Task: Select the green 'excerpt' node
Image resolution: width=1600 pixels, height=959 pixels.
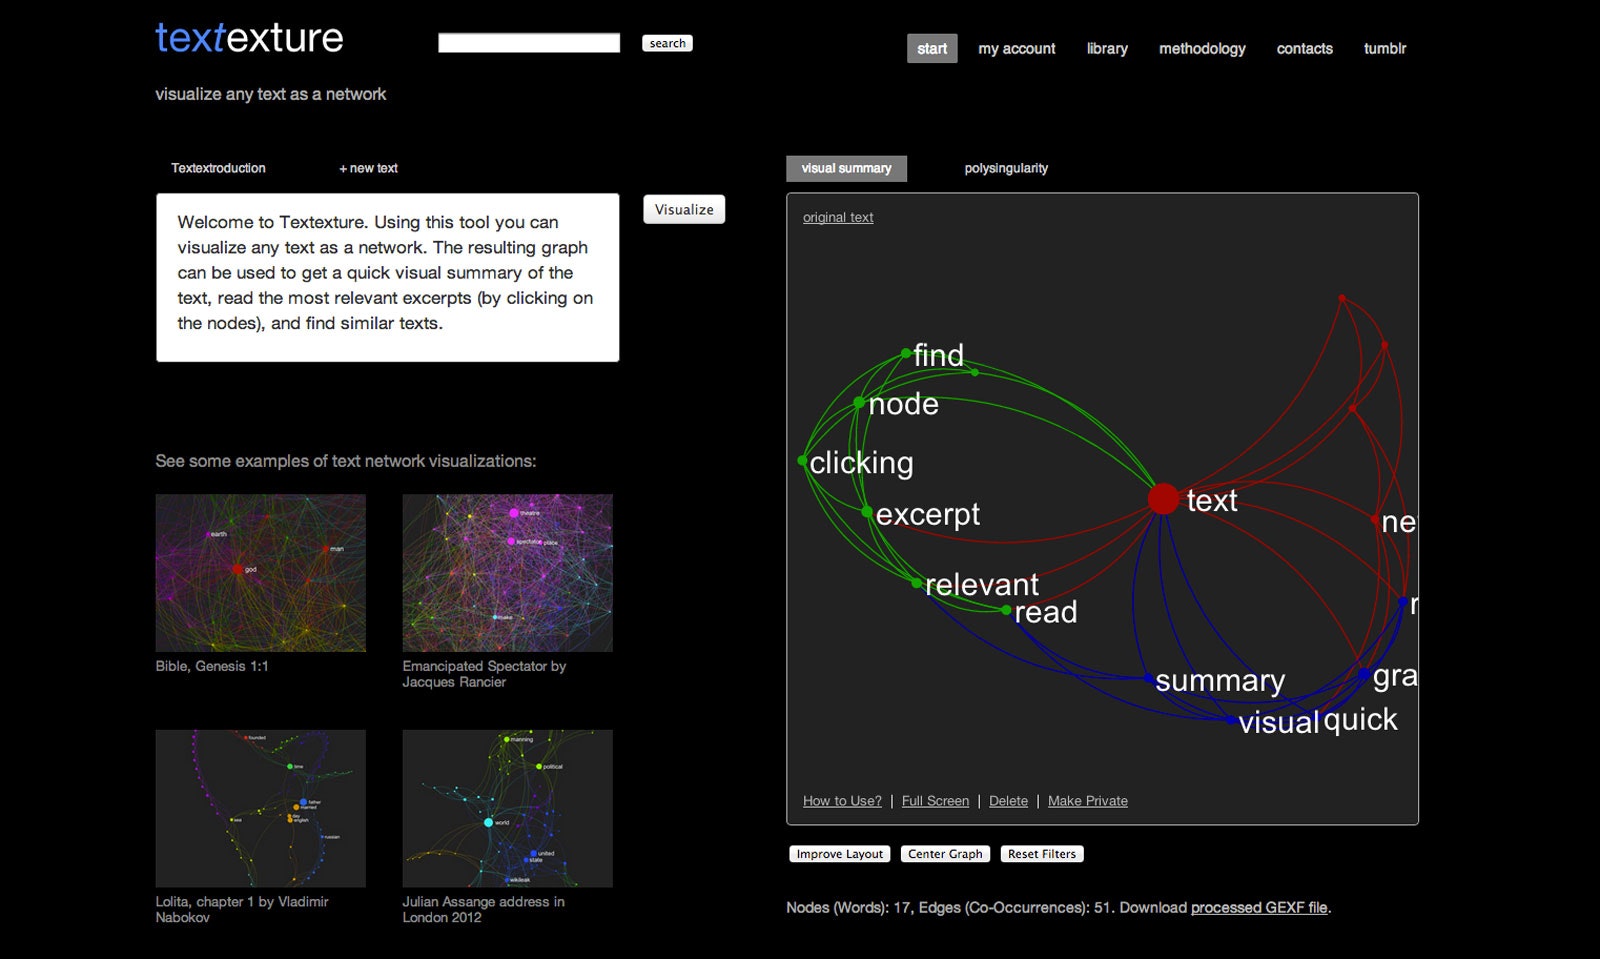Action: (867, 511)
